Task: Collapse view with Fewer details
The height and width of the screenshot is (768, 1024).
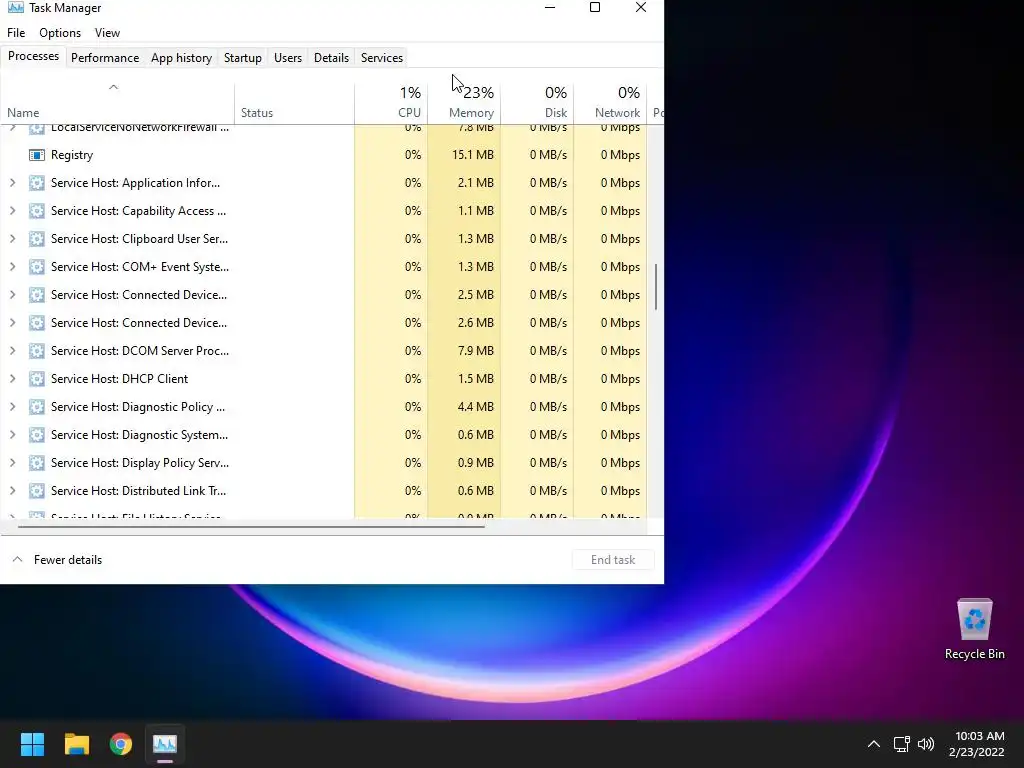Action: pyautogui.click(x=57, y=560)
